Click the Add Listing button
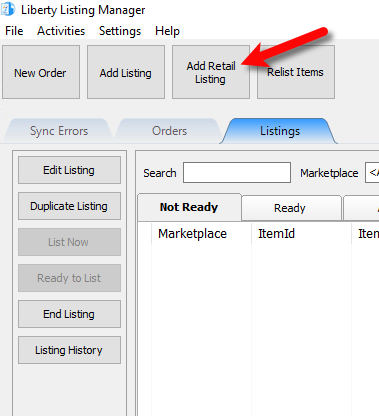Viewport: 379px width, 416px height. (x=126, y=72)
